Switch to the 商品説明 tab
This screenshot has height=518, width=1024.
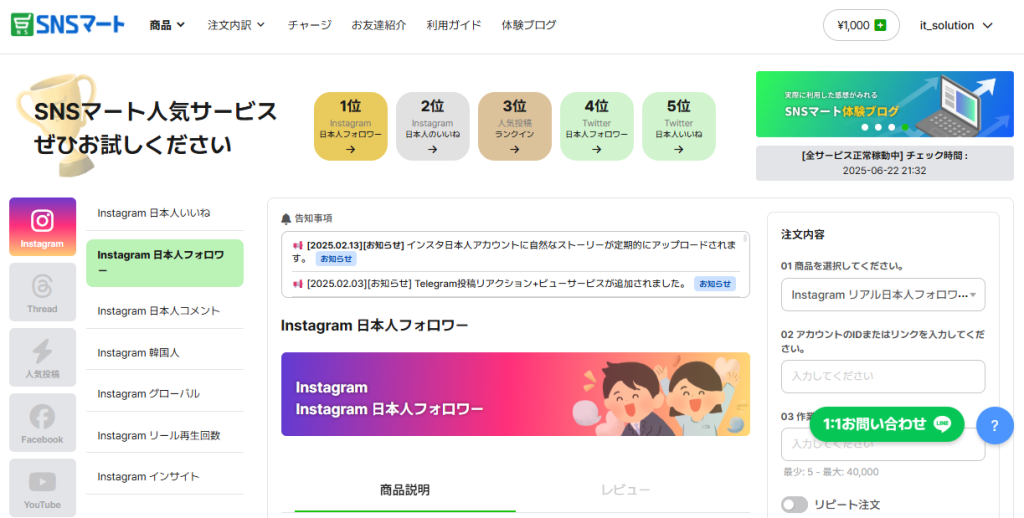pos(405,490)
